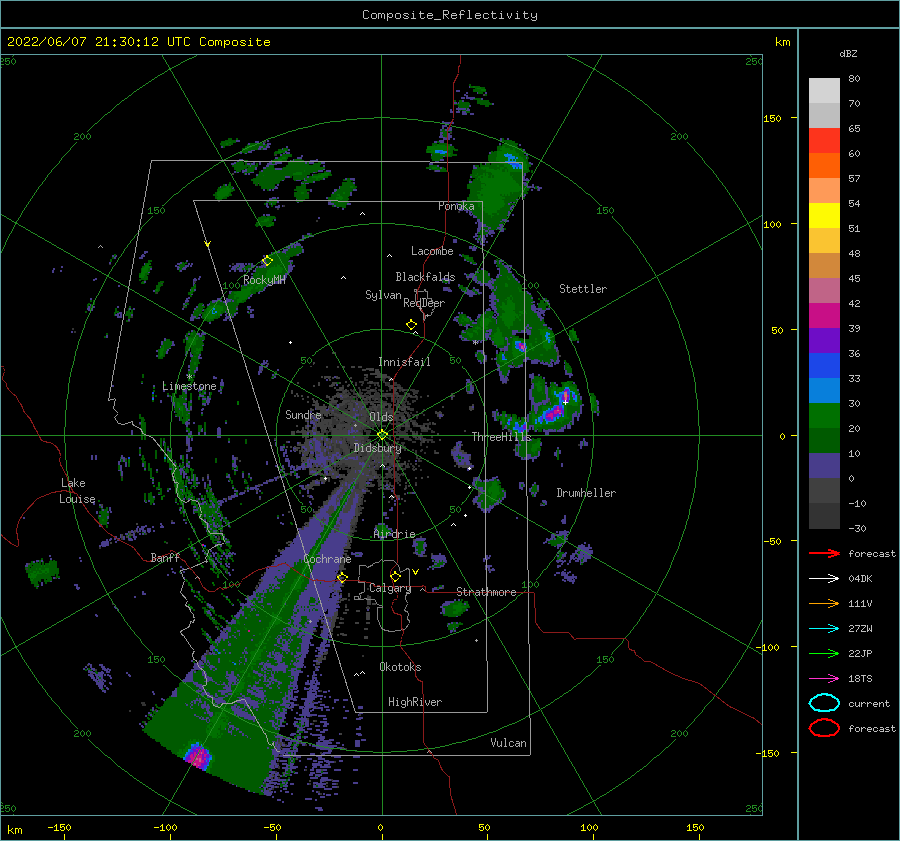Click the Banff label
This screenshot has height=841, width=900.
coord(165,557)
